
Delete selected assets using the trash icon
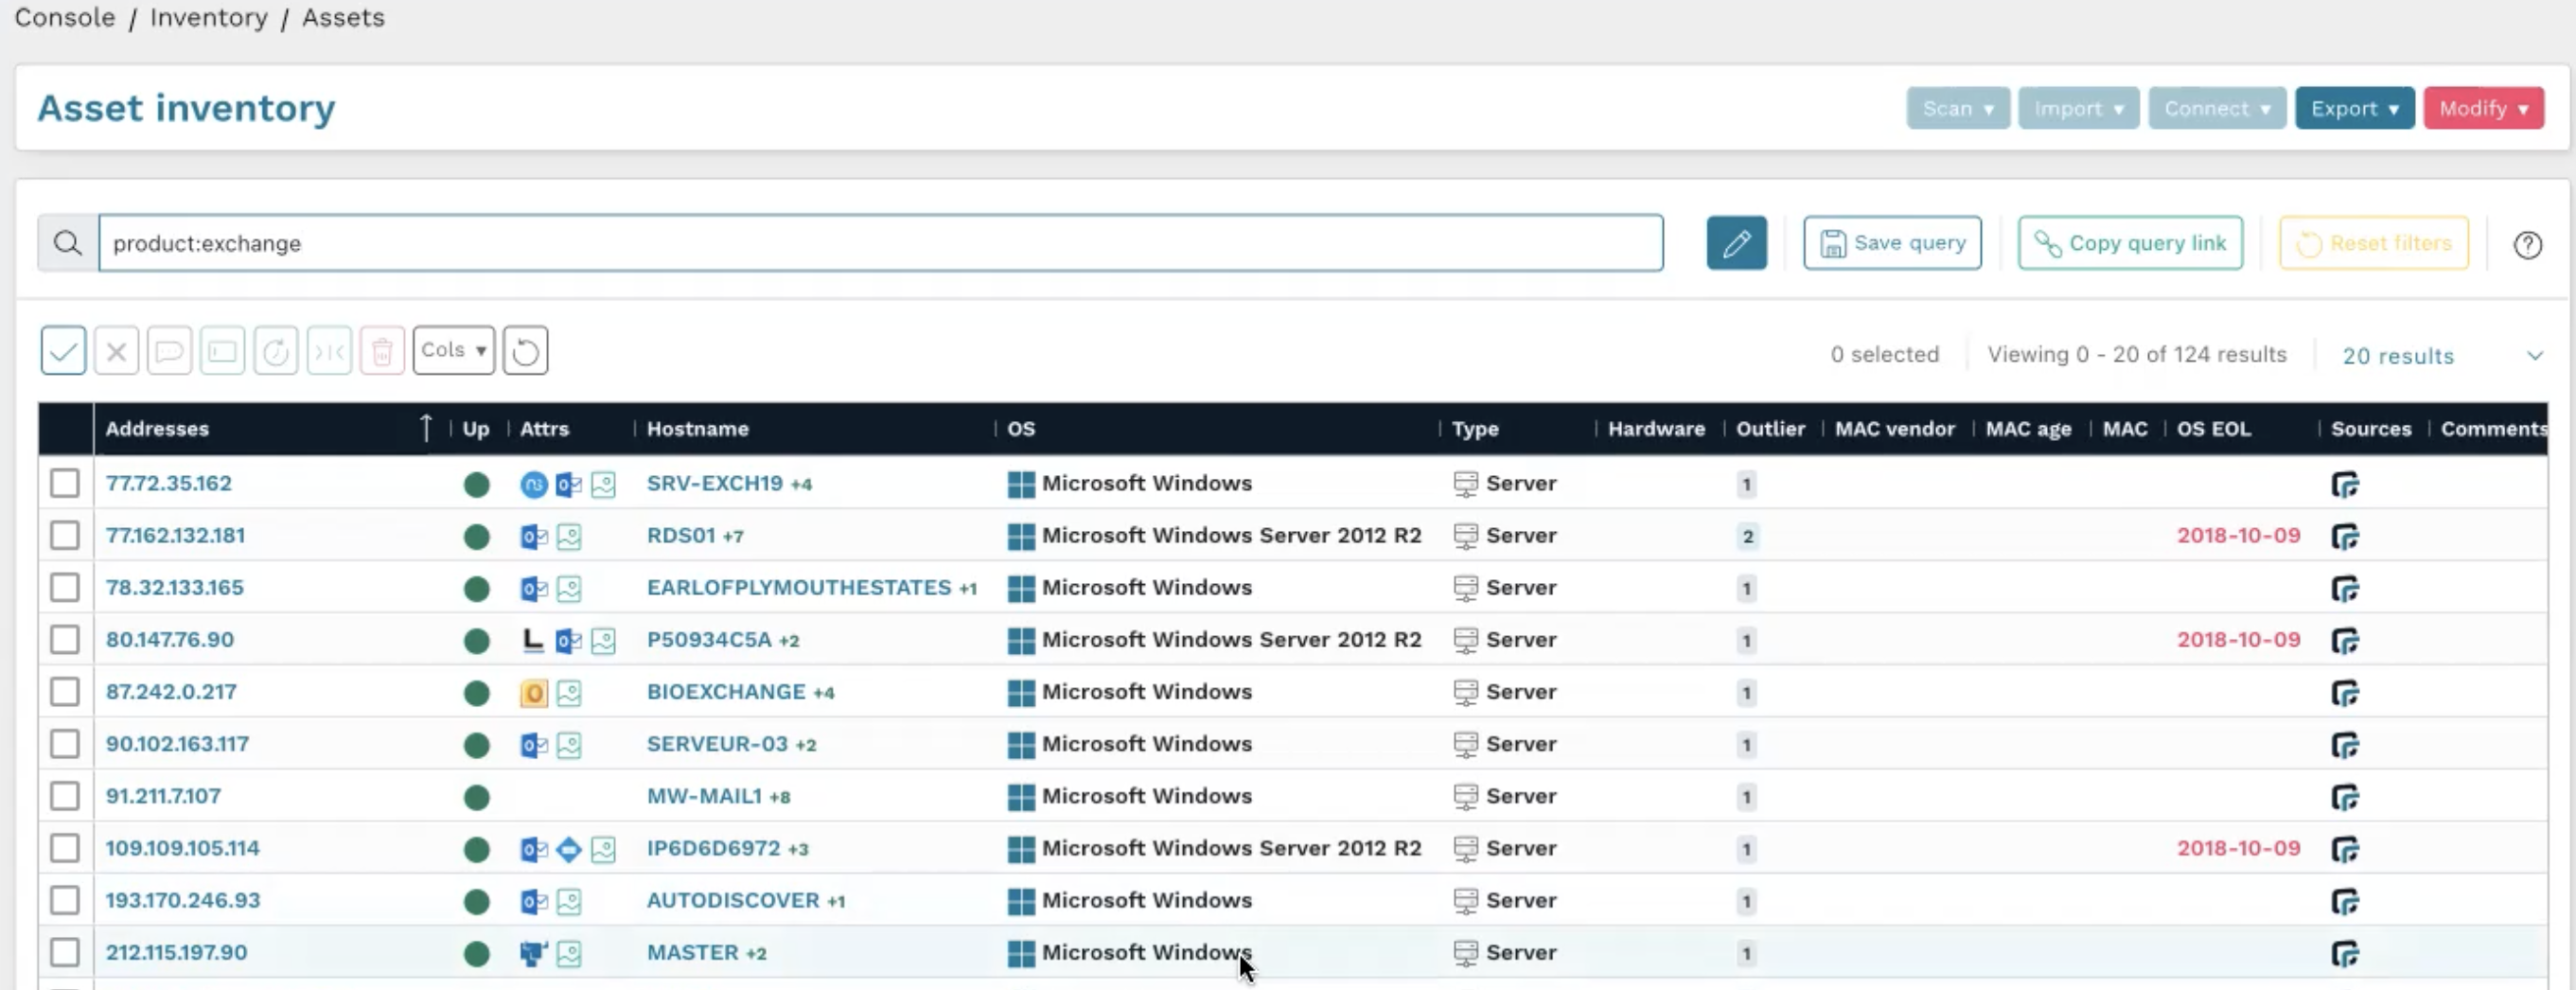(x=383, y=350)
